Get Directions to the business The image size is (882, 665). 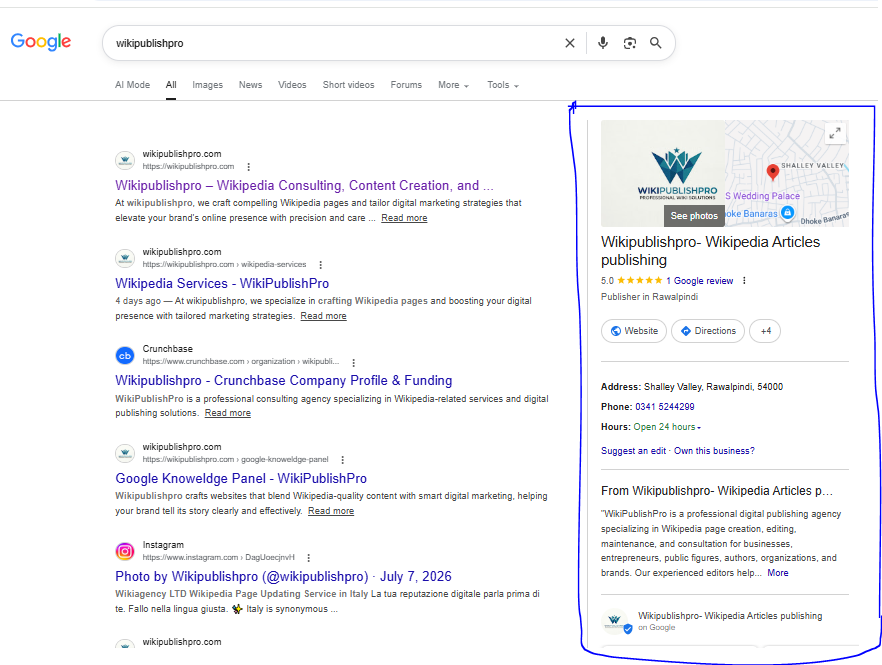(708, 331)
